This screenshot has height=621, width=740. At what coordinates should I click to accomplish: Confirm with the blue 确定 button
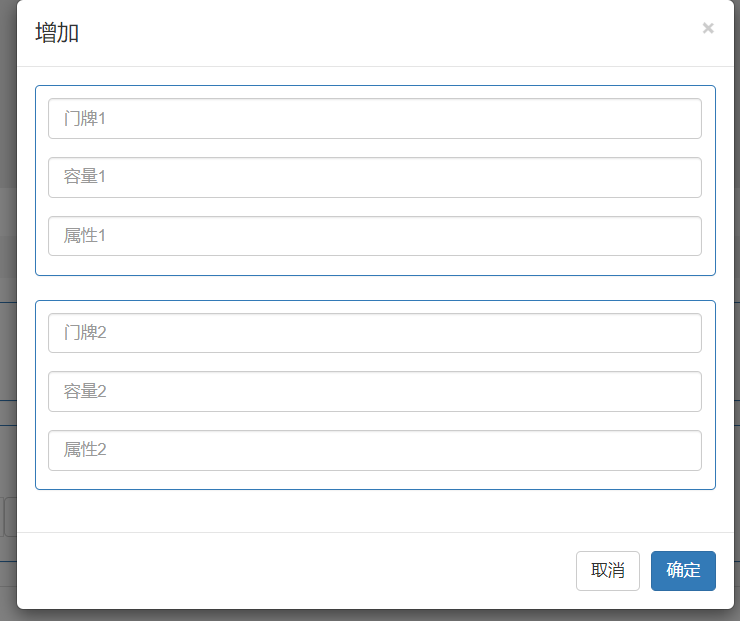pyautogui.click(x=683, y=571)
